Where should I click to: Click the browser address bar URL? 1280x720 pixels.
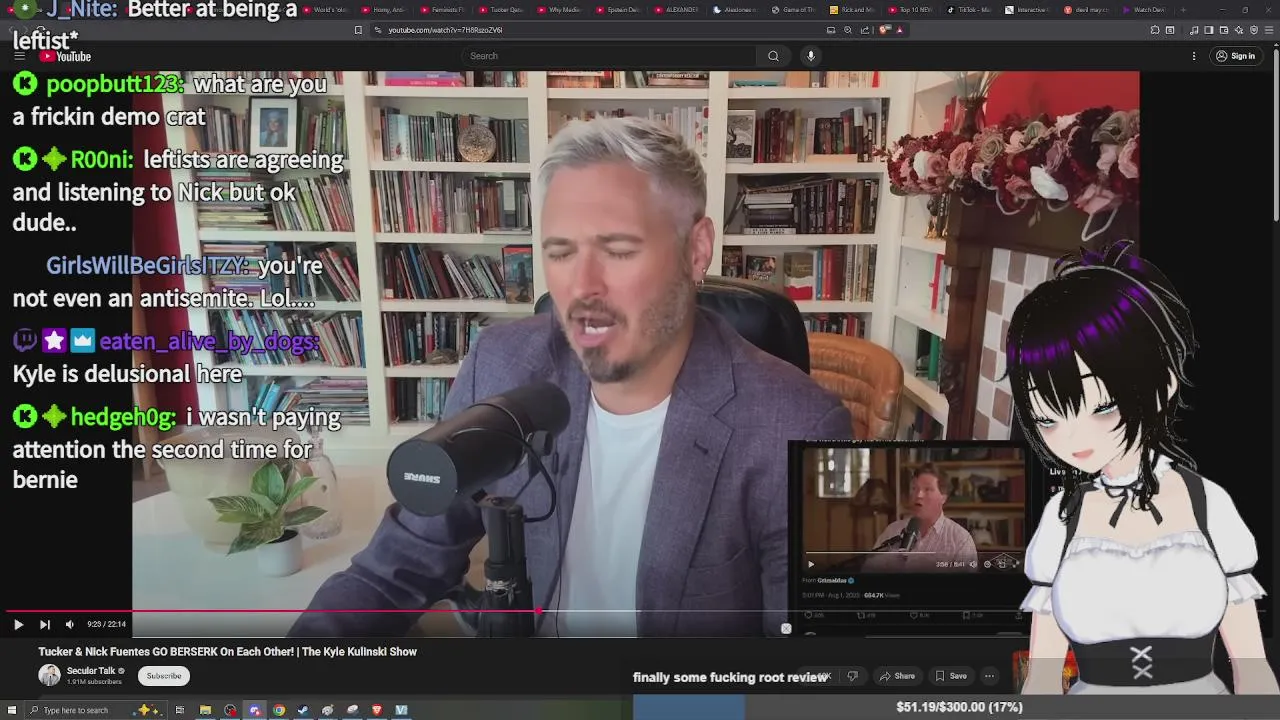(x=445, y=30)
